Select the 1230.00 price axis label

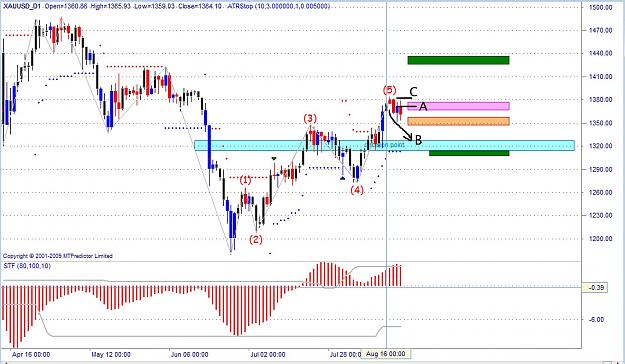coord(600,215)
